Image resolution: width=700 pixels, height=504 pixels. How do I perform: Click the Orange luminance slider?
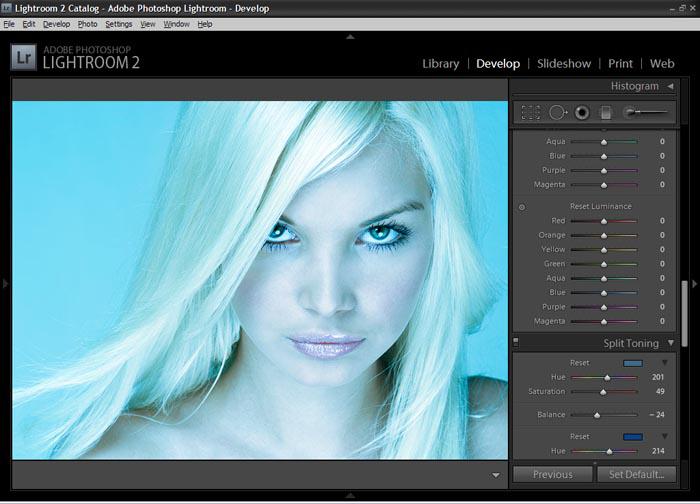[x=604, y=235]
